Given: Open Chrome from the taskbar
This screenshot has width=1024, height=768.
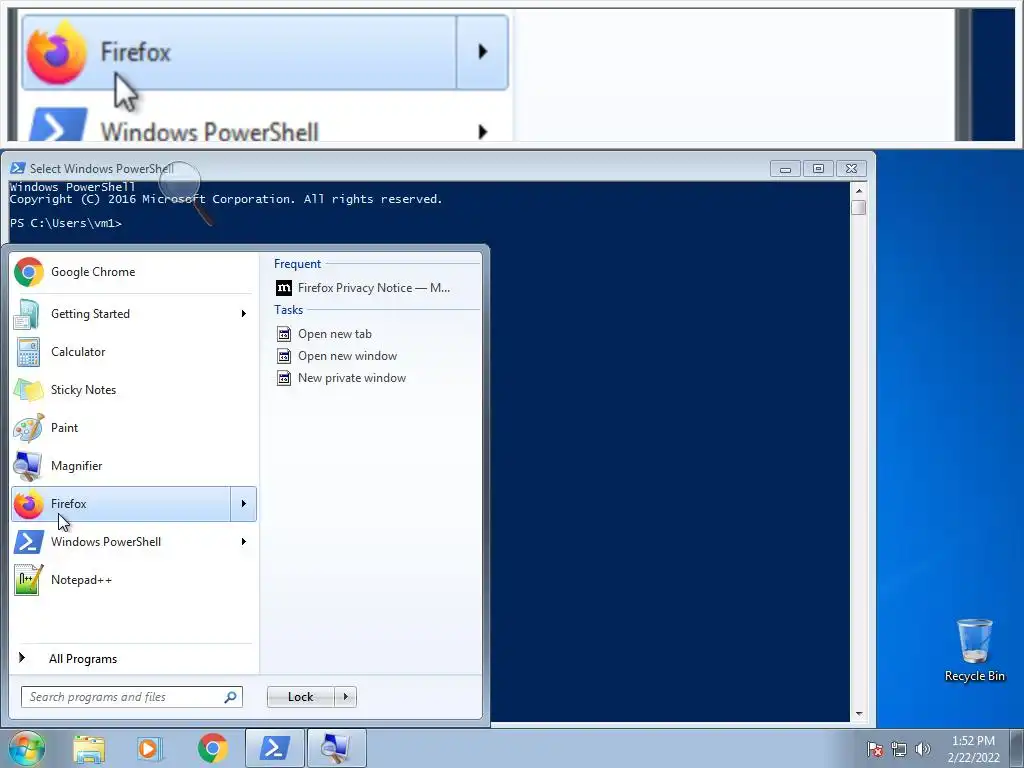Looking at the screenshot, I should [x=213, y=749].
